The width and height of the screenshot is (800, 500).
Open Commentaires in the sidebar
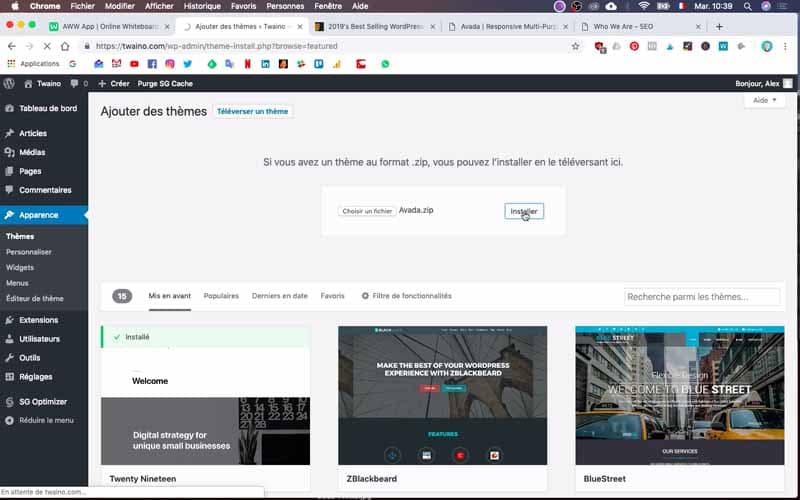coord(44,190)
